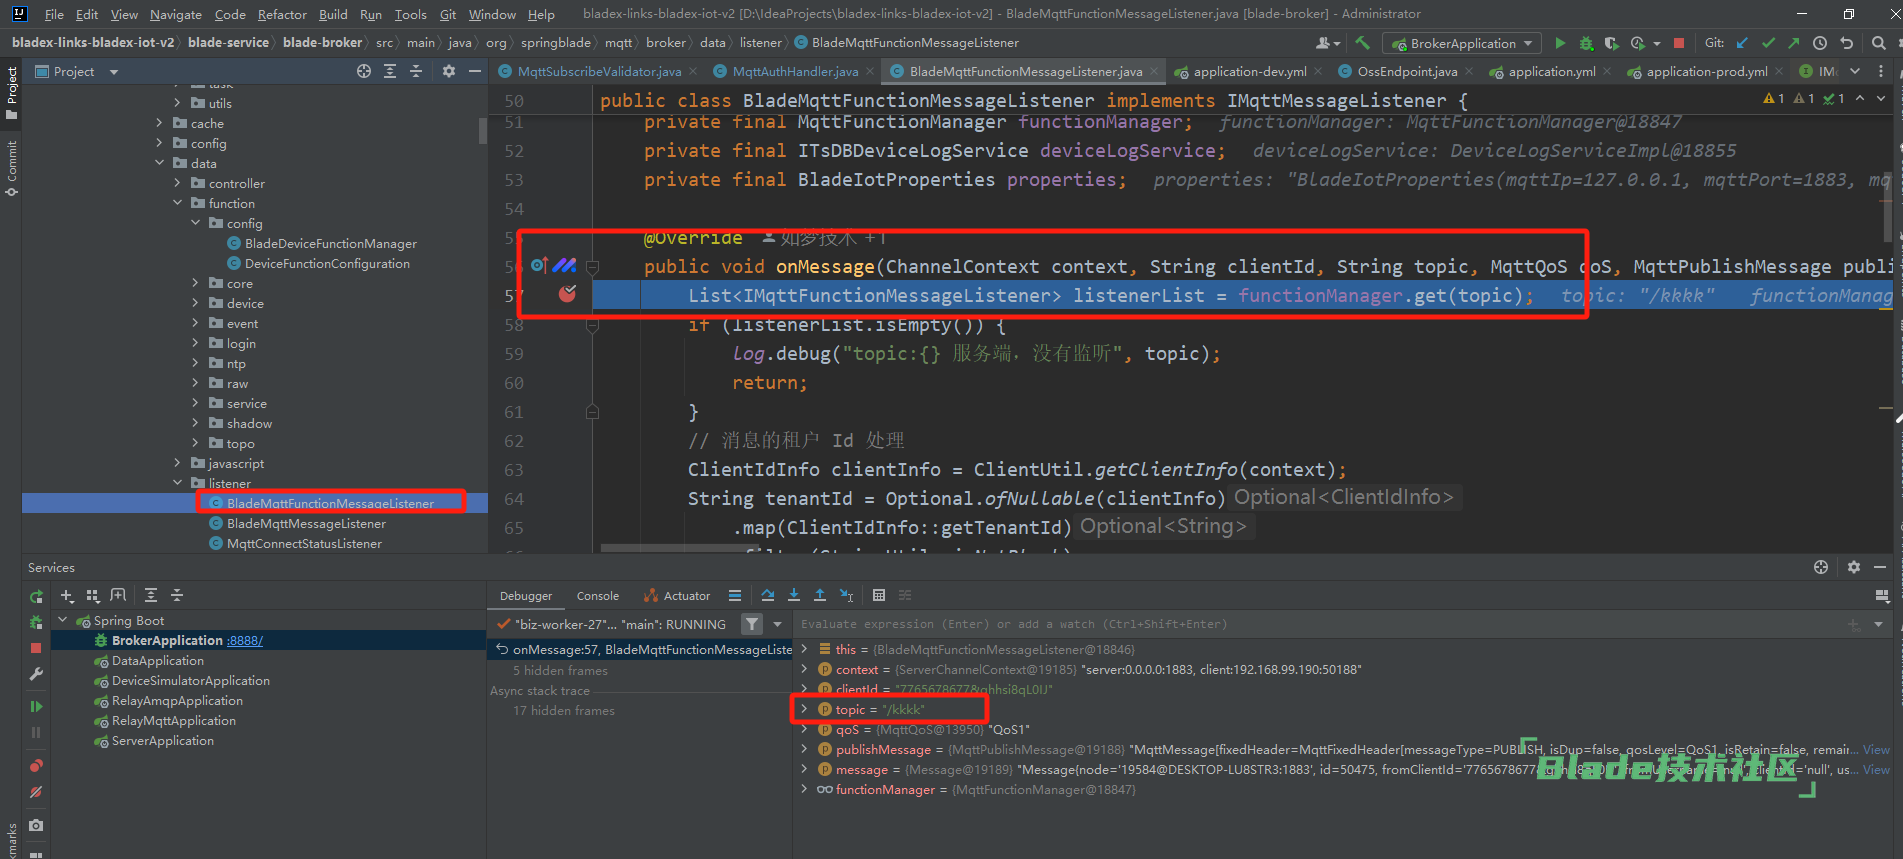This screenshot has width=1903, height=859.
Task: Click Add Service plus icon
Action: (67, 595)
